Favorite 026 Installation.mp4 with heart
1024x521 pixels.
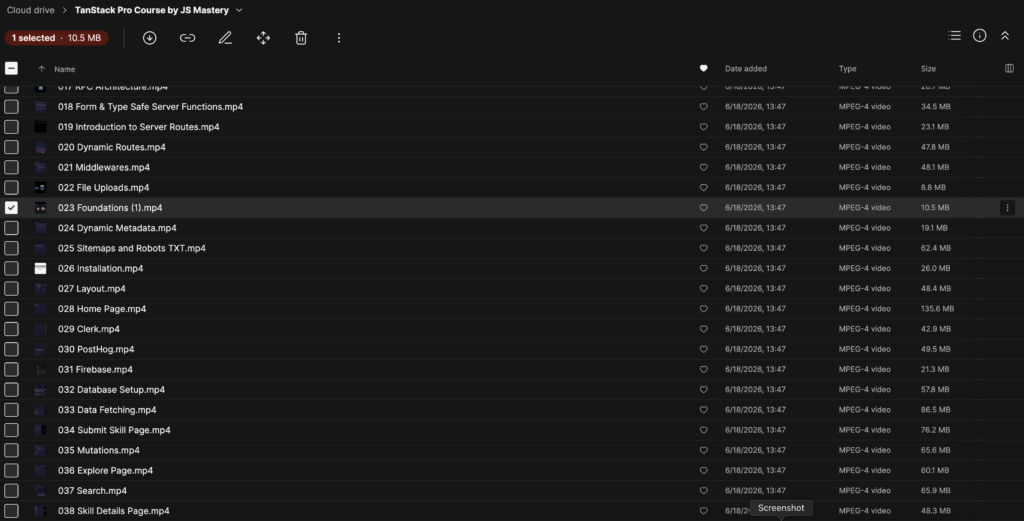pyautogui.click(x=703, y=268)
